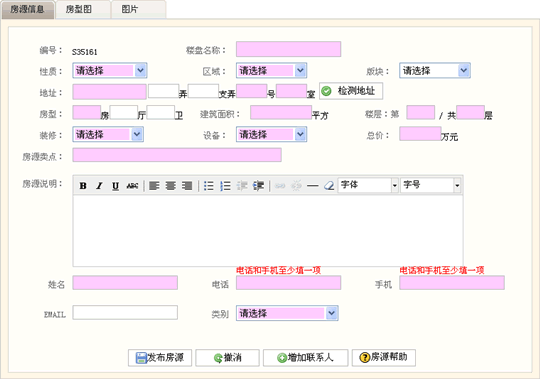Open the 性质 dropdown
This screenshot has height=379, width=540.
point(110,71)
